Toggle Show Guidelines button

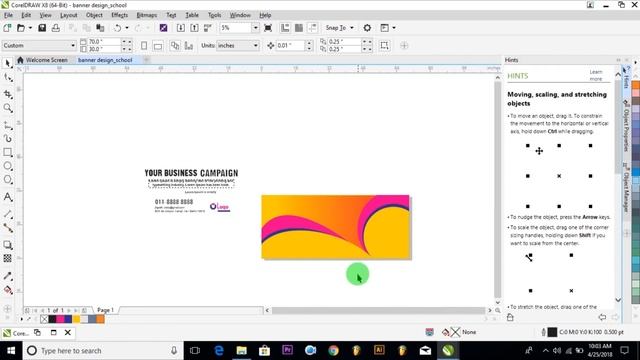tap(313, 28)
